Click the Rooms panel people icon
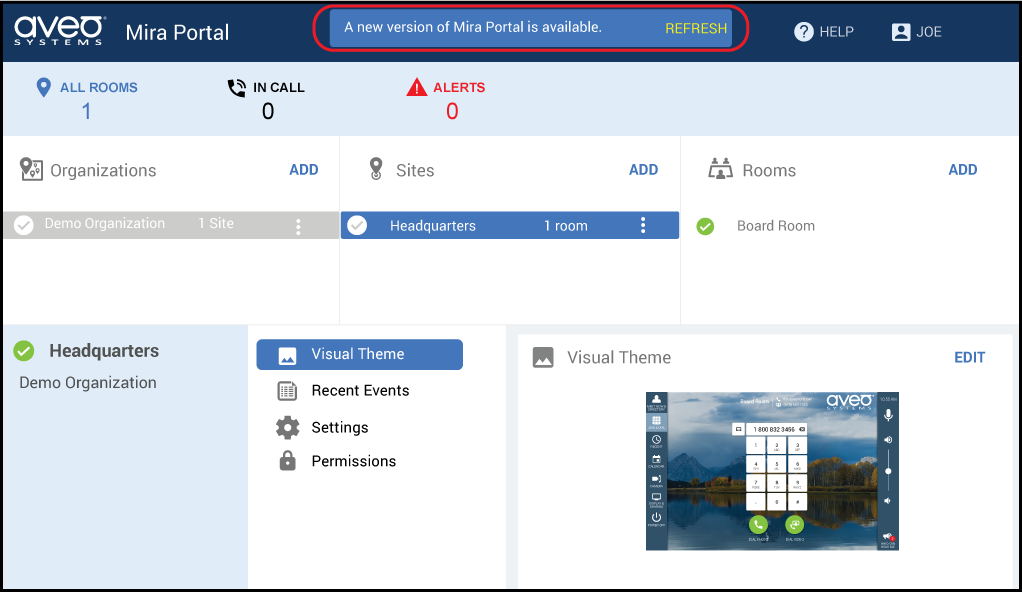This screenshot has height=592, width=1022. point(720,169)
